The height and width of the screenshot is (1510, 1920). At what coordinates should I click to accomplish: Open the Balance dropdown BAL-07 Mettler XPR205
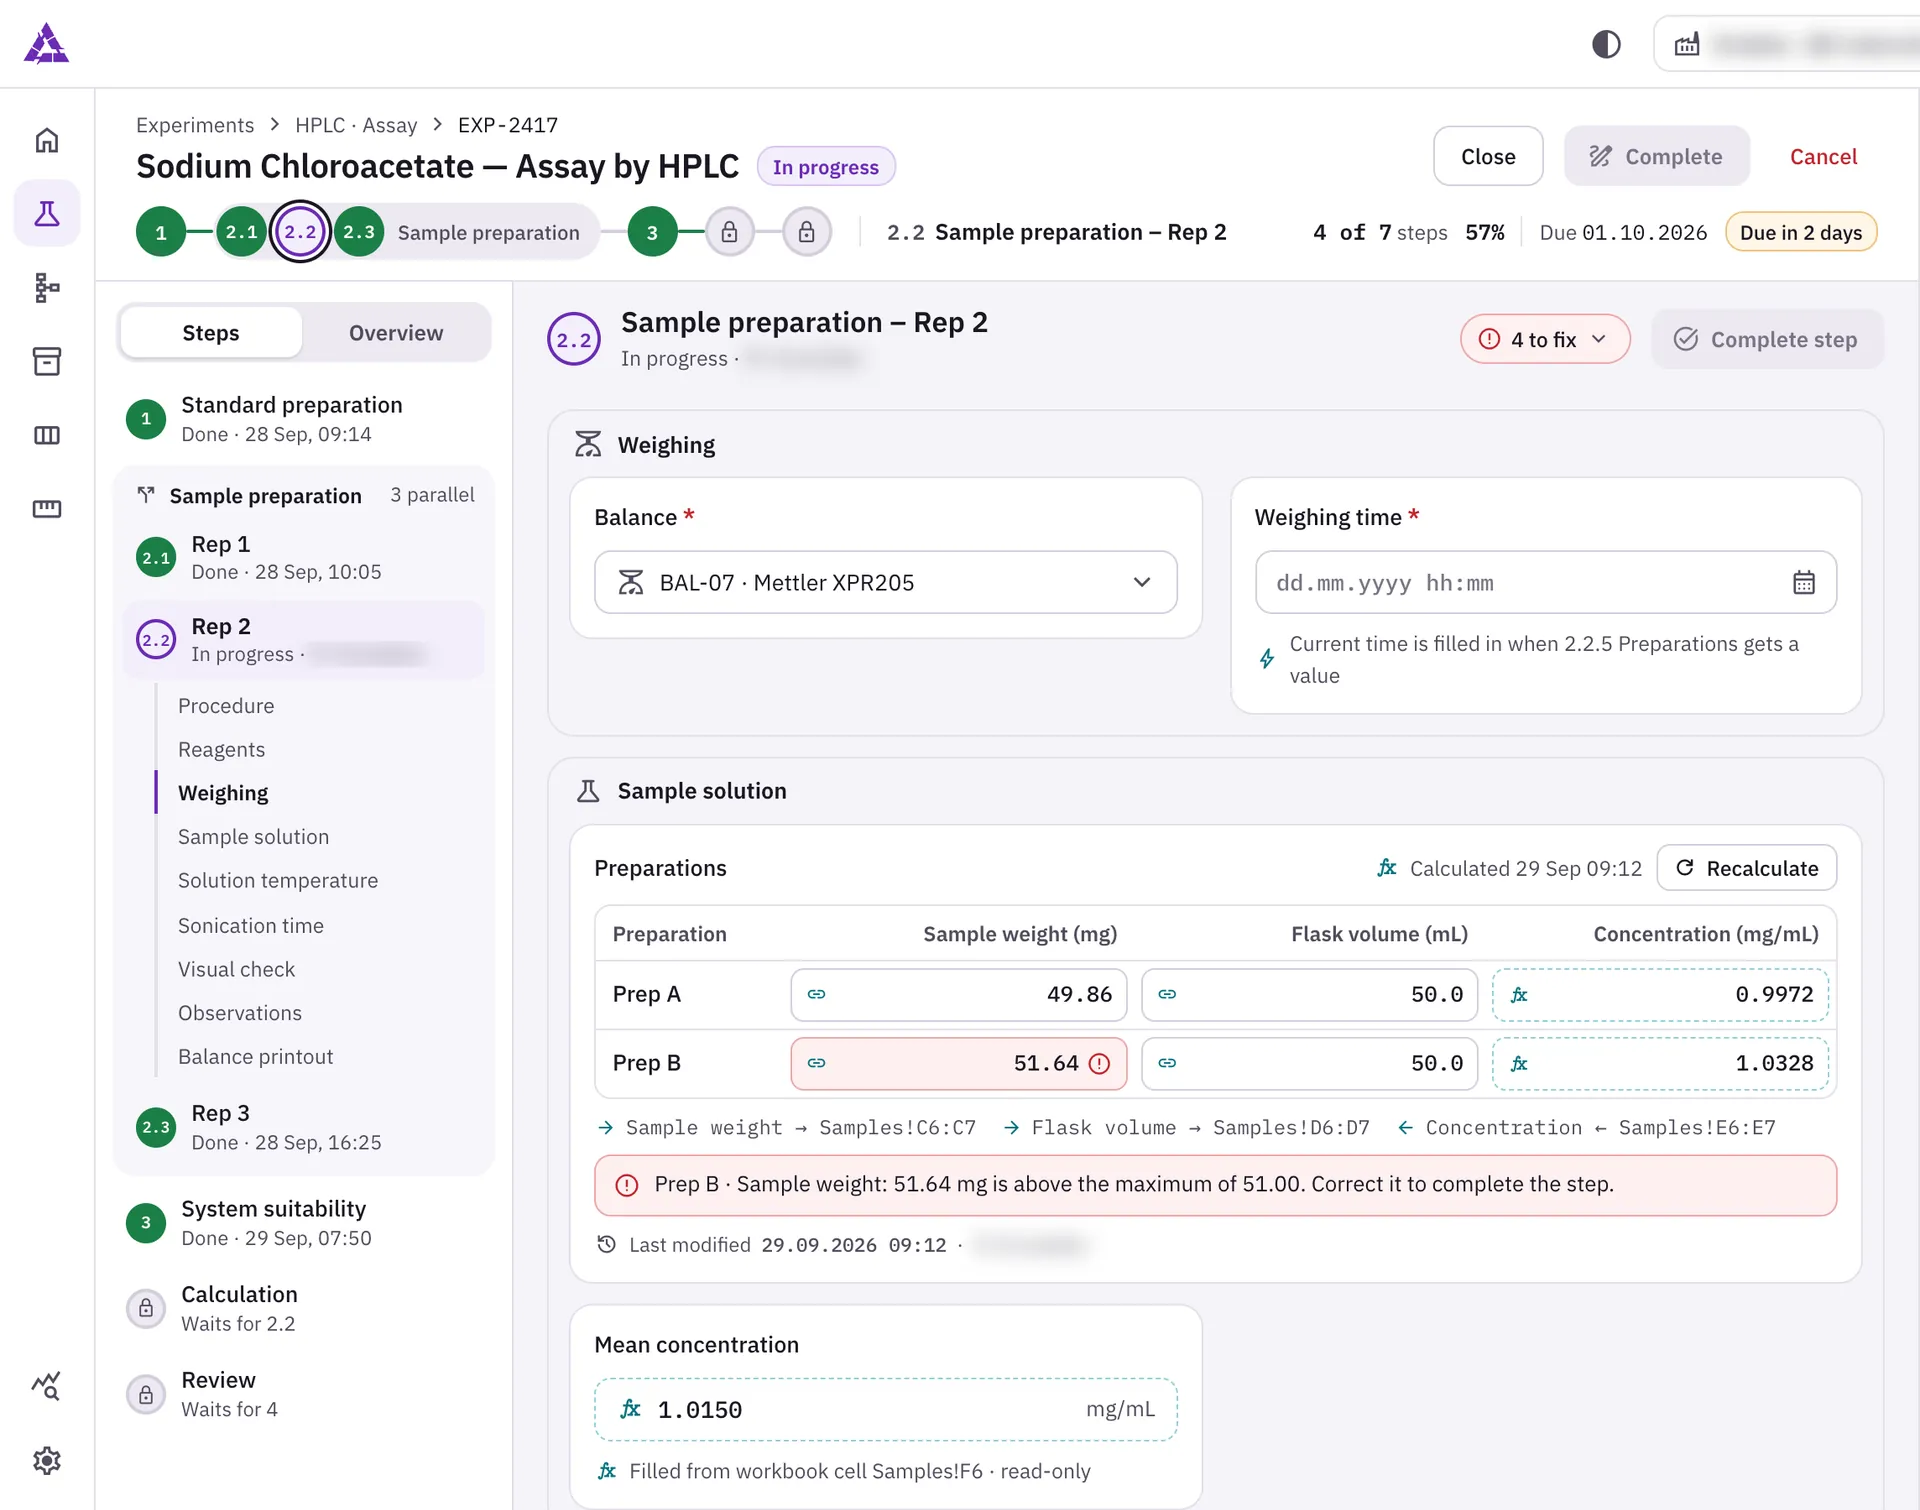pyautogui.click(x=885, y=582)
